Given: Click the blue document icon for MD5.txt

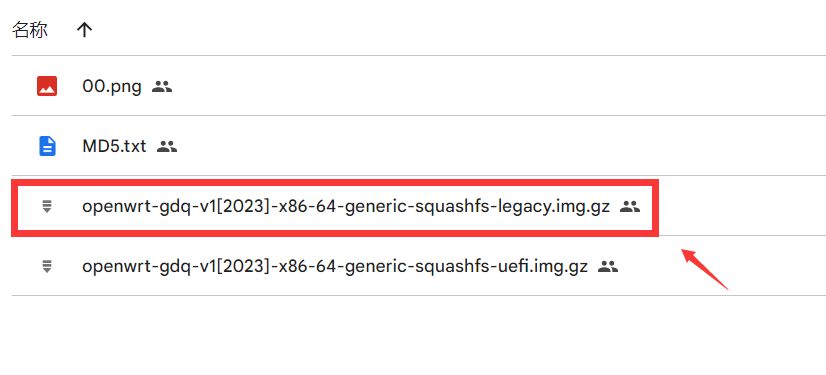Looking at the screenshot, I should 47,146.
